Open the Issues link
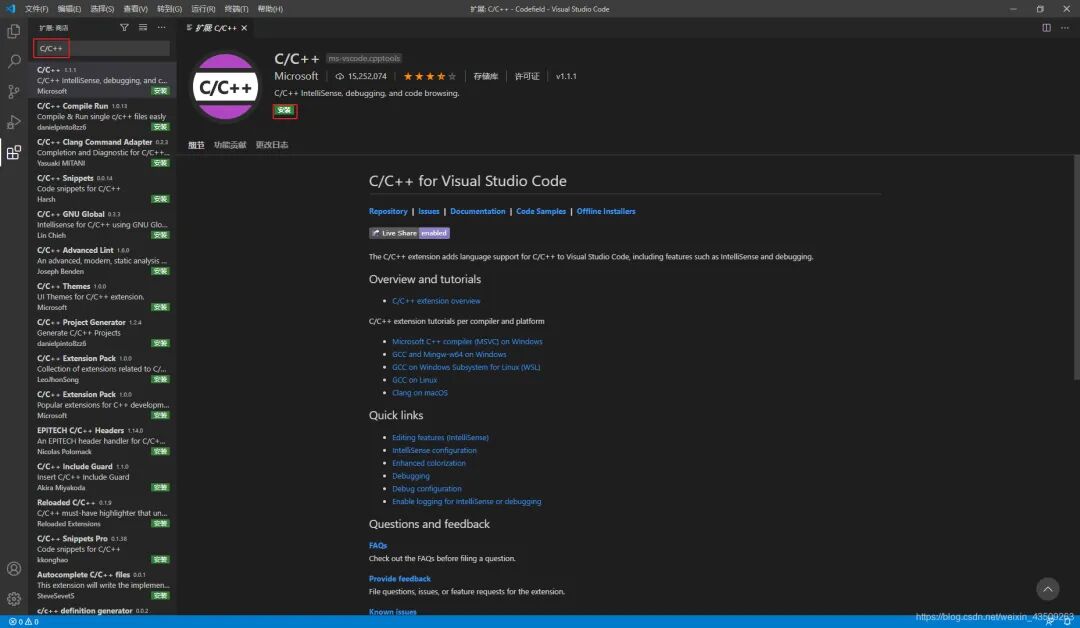The height and width of the screenshot is (628, 1080). [428, 211]
